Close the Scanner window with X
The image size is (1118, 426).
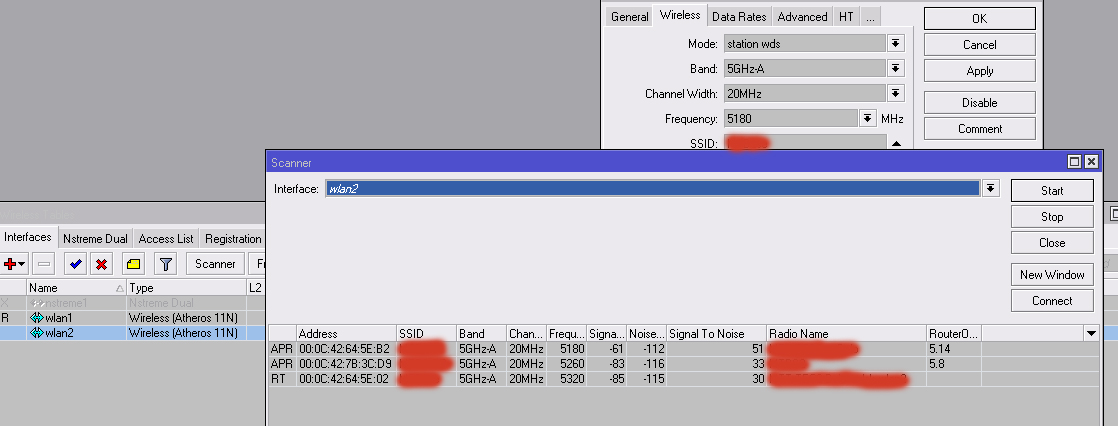click(1091, 162)
